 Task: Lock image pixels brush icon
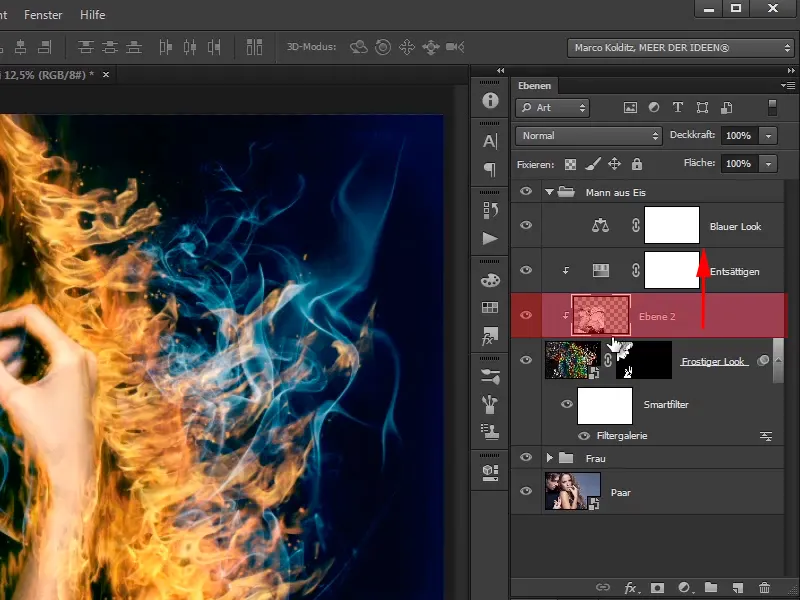[x=592, y=164]
